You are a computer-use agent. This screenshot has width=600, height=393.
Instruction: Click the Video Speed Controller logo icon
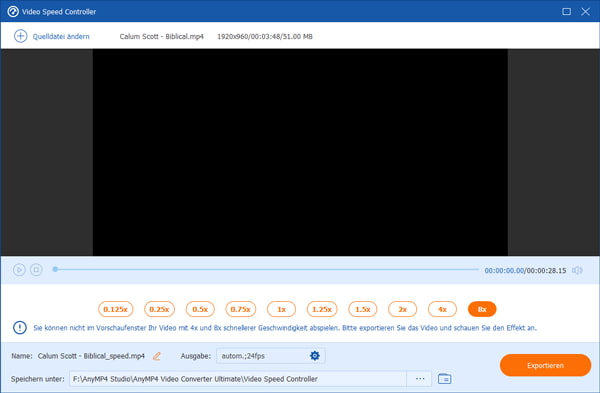(13, 11)
